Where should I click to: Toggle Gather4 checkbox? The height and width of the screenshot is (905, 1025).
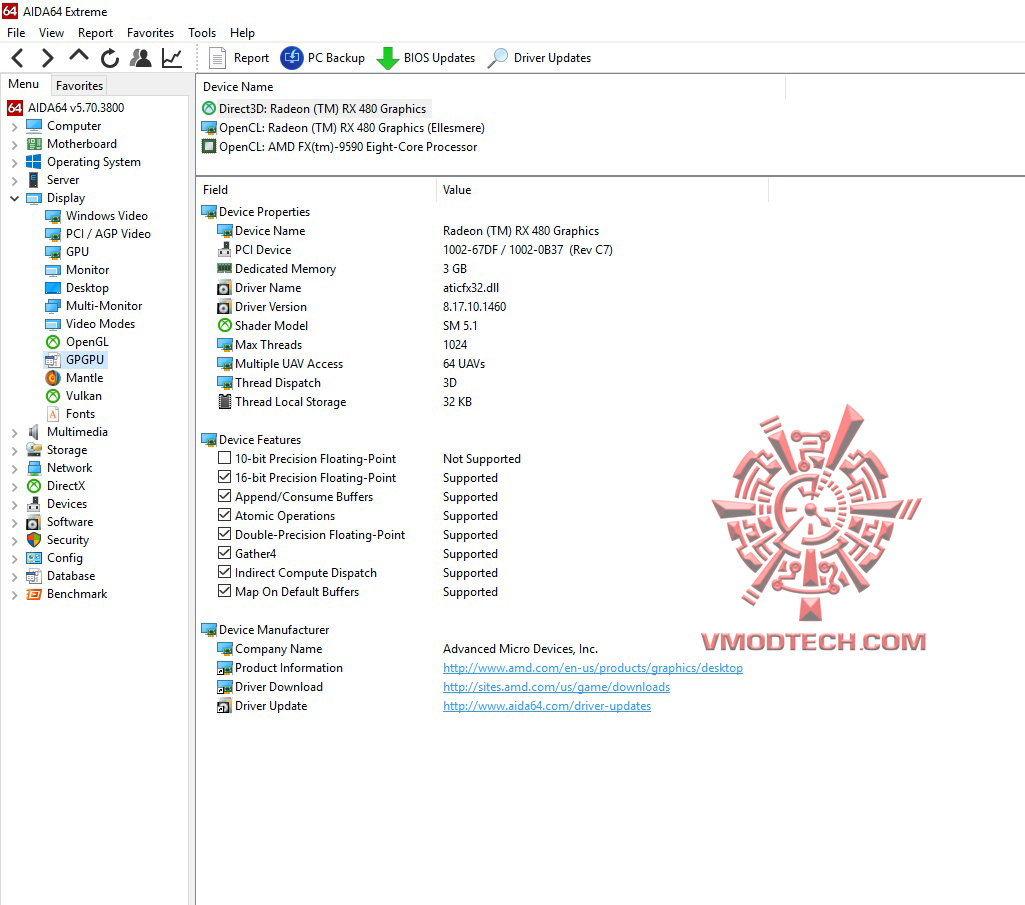click(224, 553)
